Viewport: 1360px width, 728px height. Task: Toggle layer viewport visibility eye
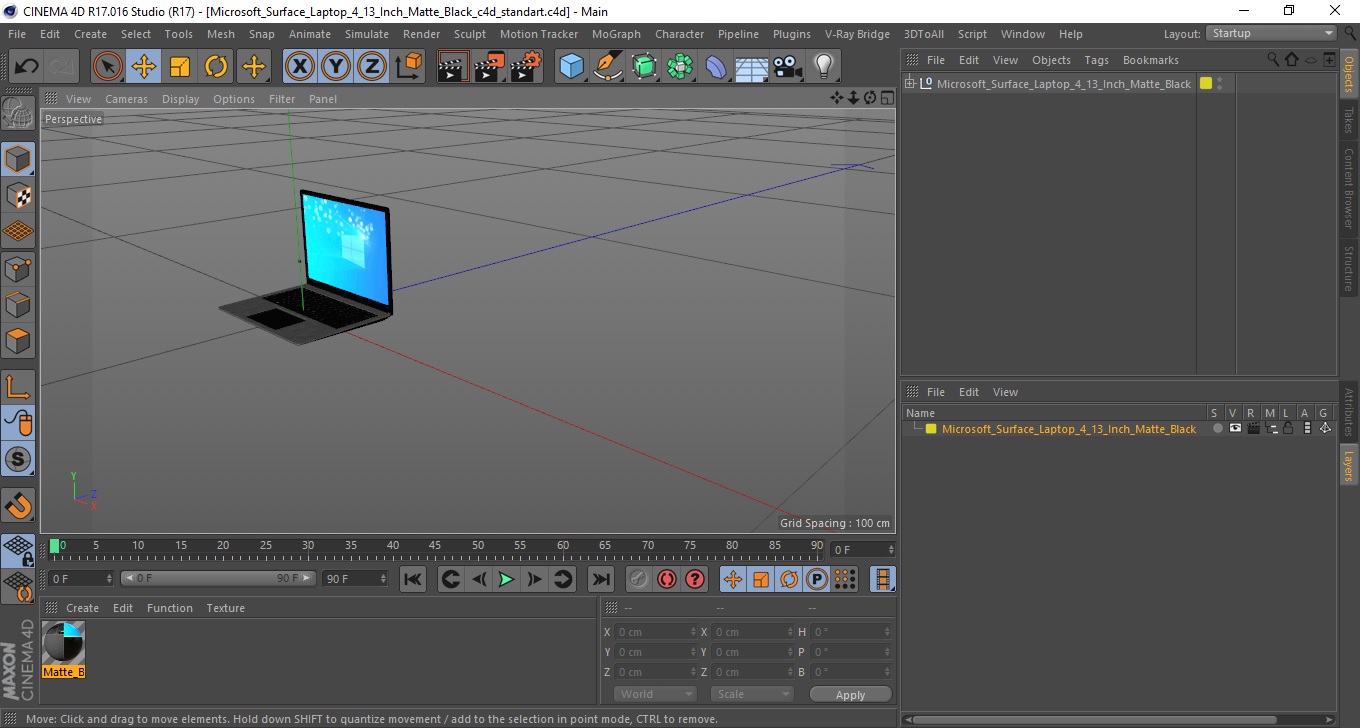(x=1235, y=429)
